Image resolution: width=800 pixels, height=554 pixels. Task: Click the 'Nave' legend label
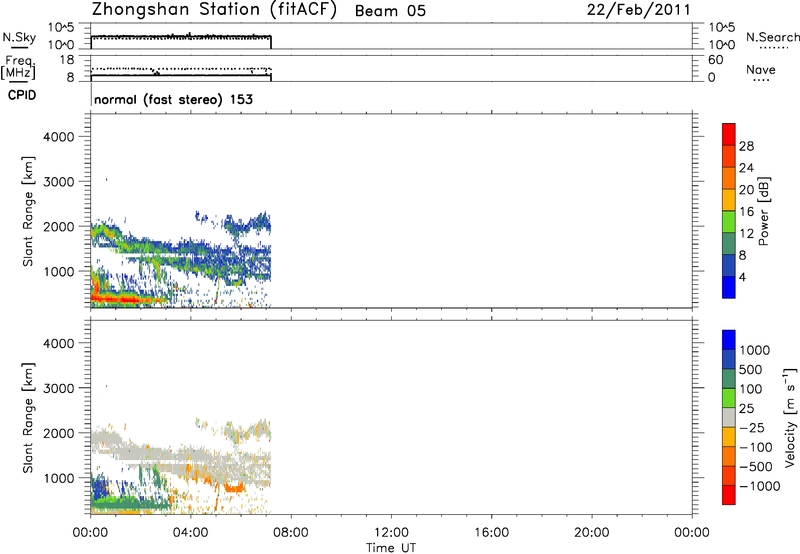[761, 69]
